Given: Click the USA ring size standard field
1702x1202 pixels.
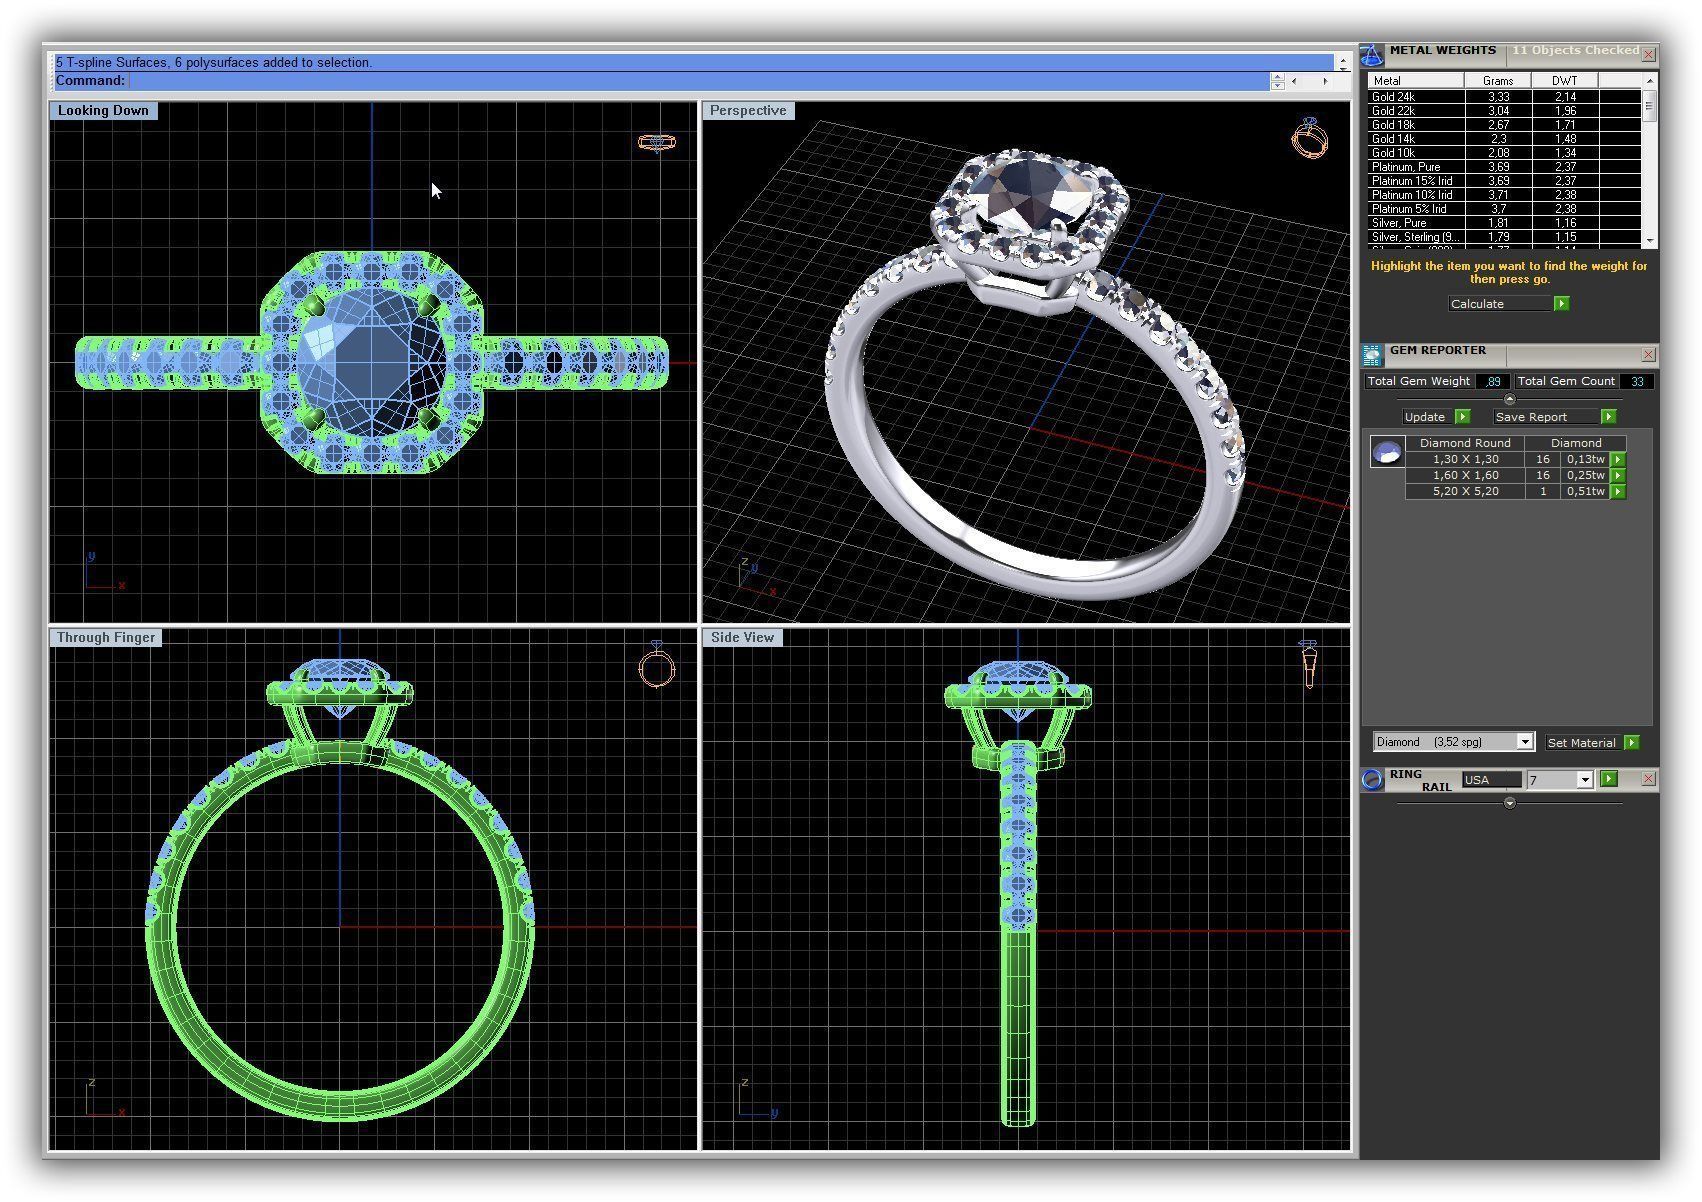Looking at the screenshot, I should click(1491, 780).
